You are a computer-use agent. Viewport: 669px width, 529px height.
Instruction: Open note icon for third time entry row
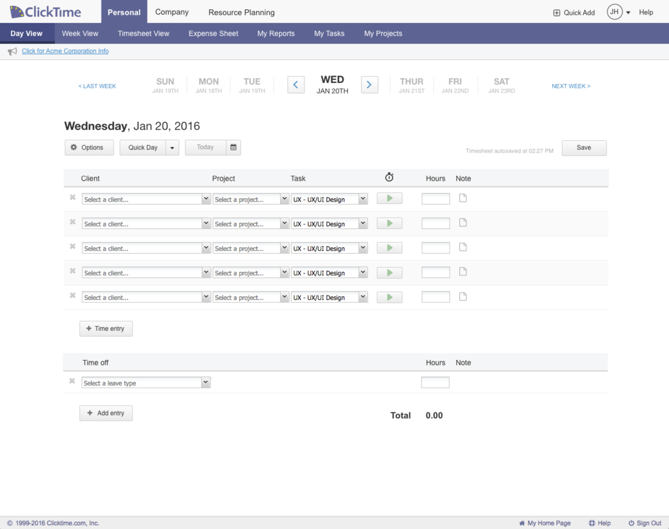(463, 247)
